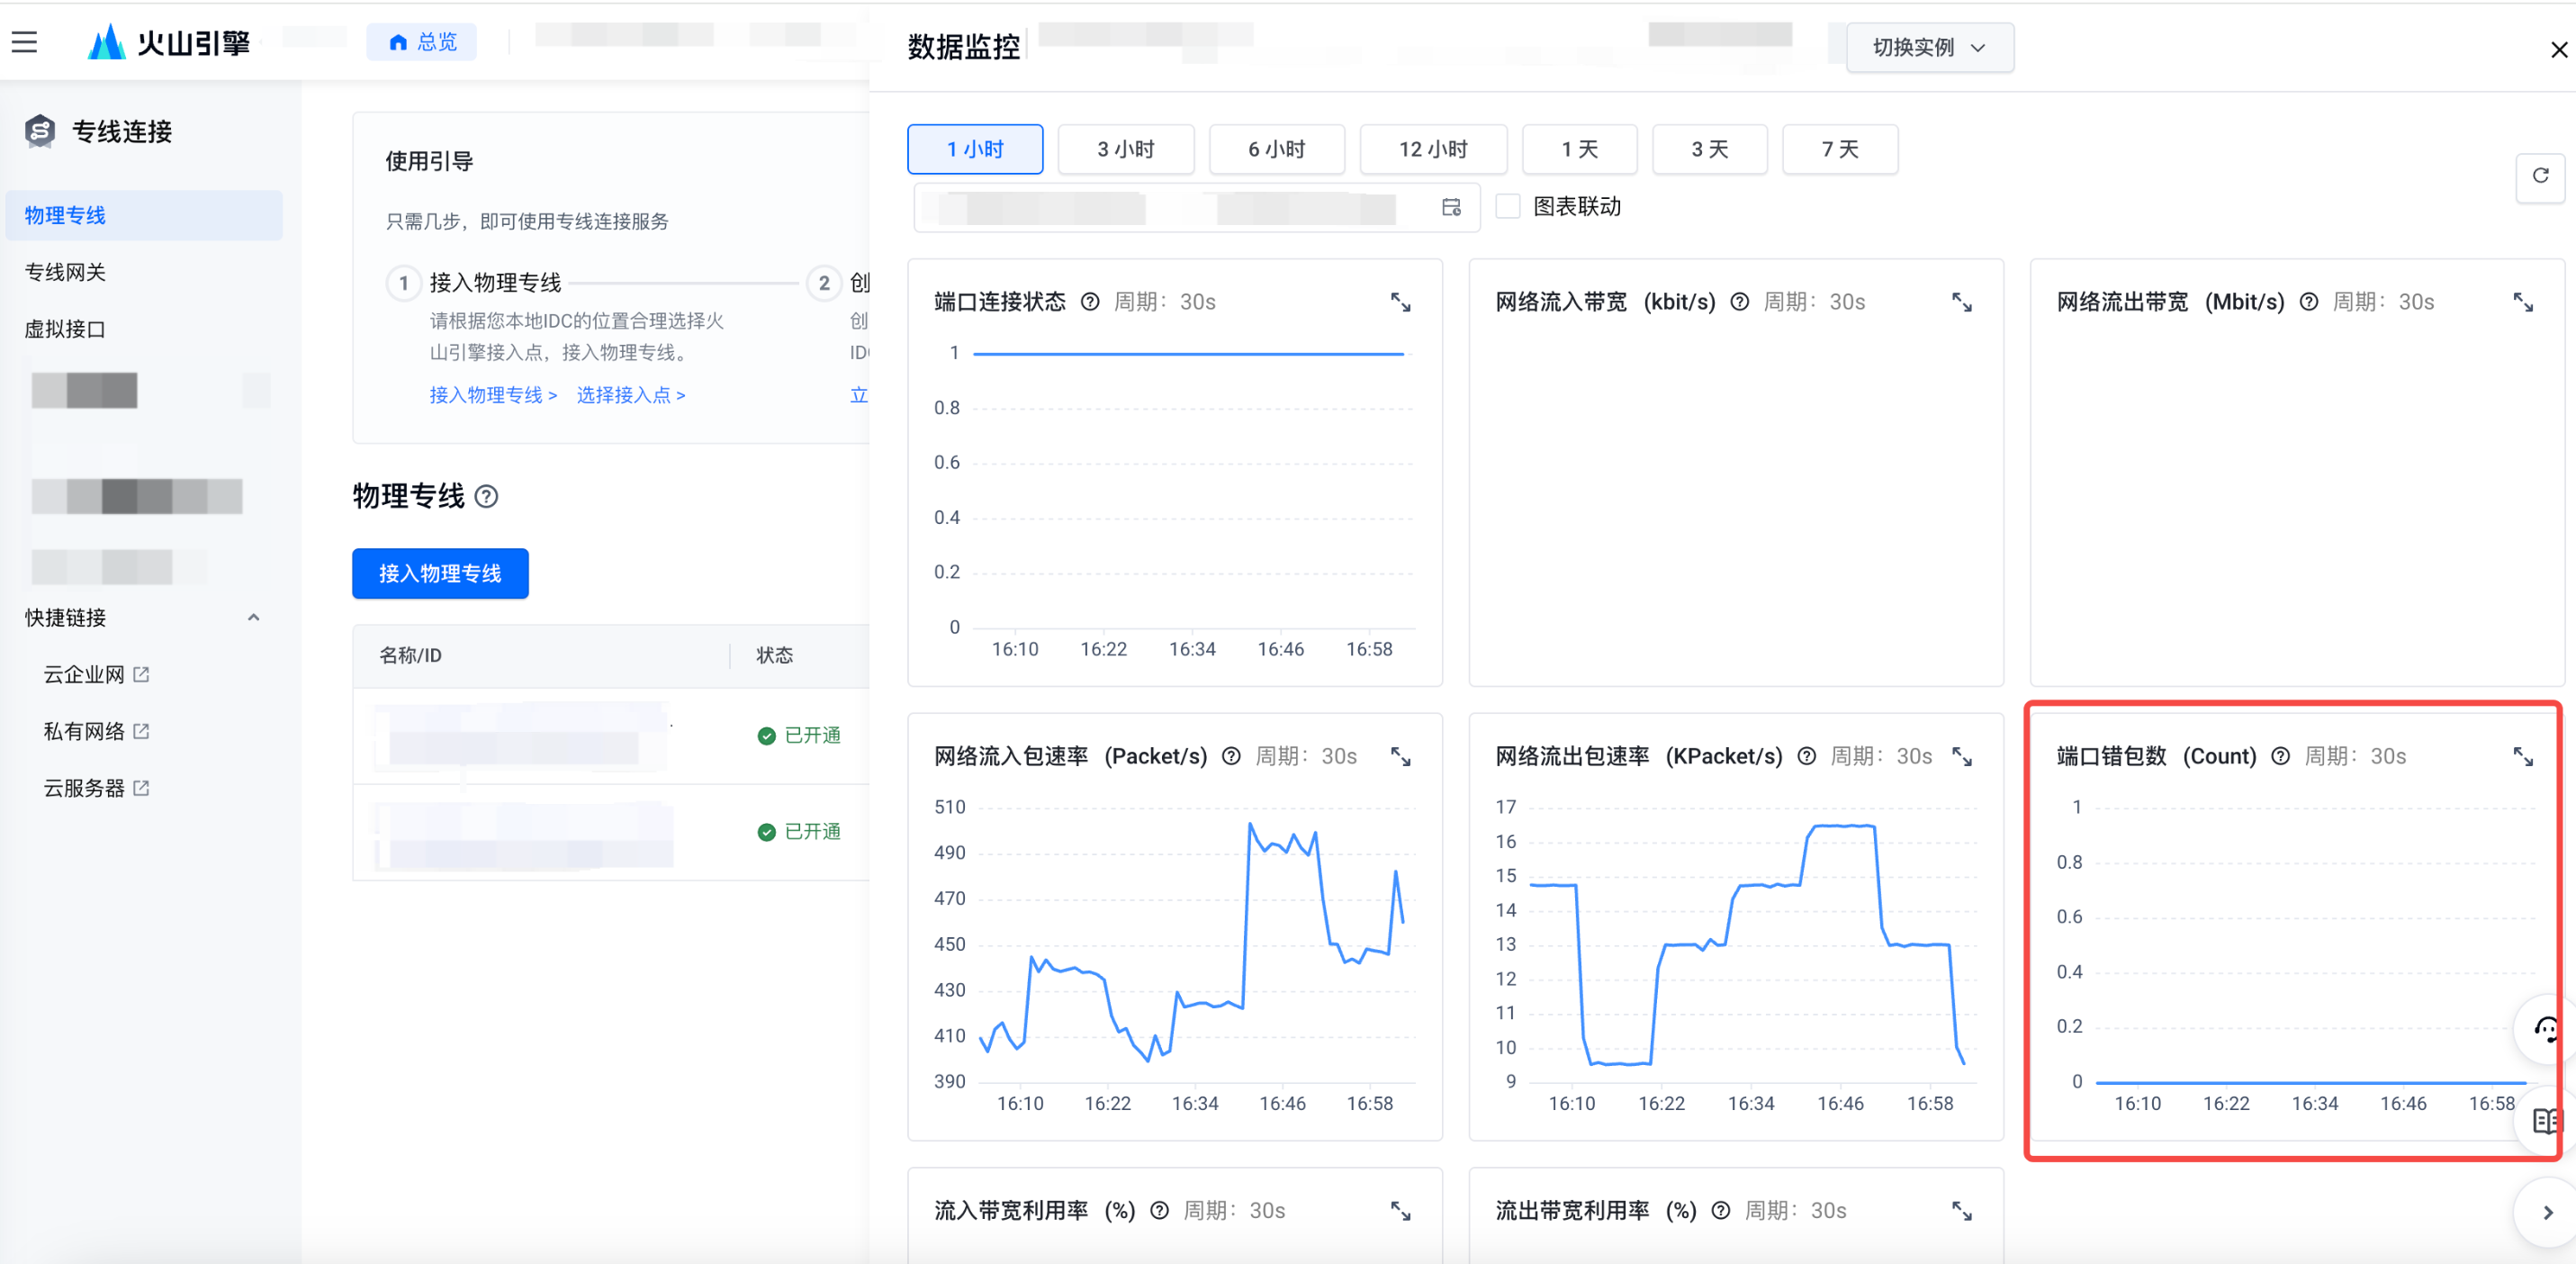Expand the 端口连接状态 chart to fullscreen

click(x=1401, y=302)
